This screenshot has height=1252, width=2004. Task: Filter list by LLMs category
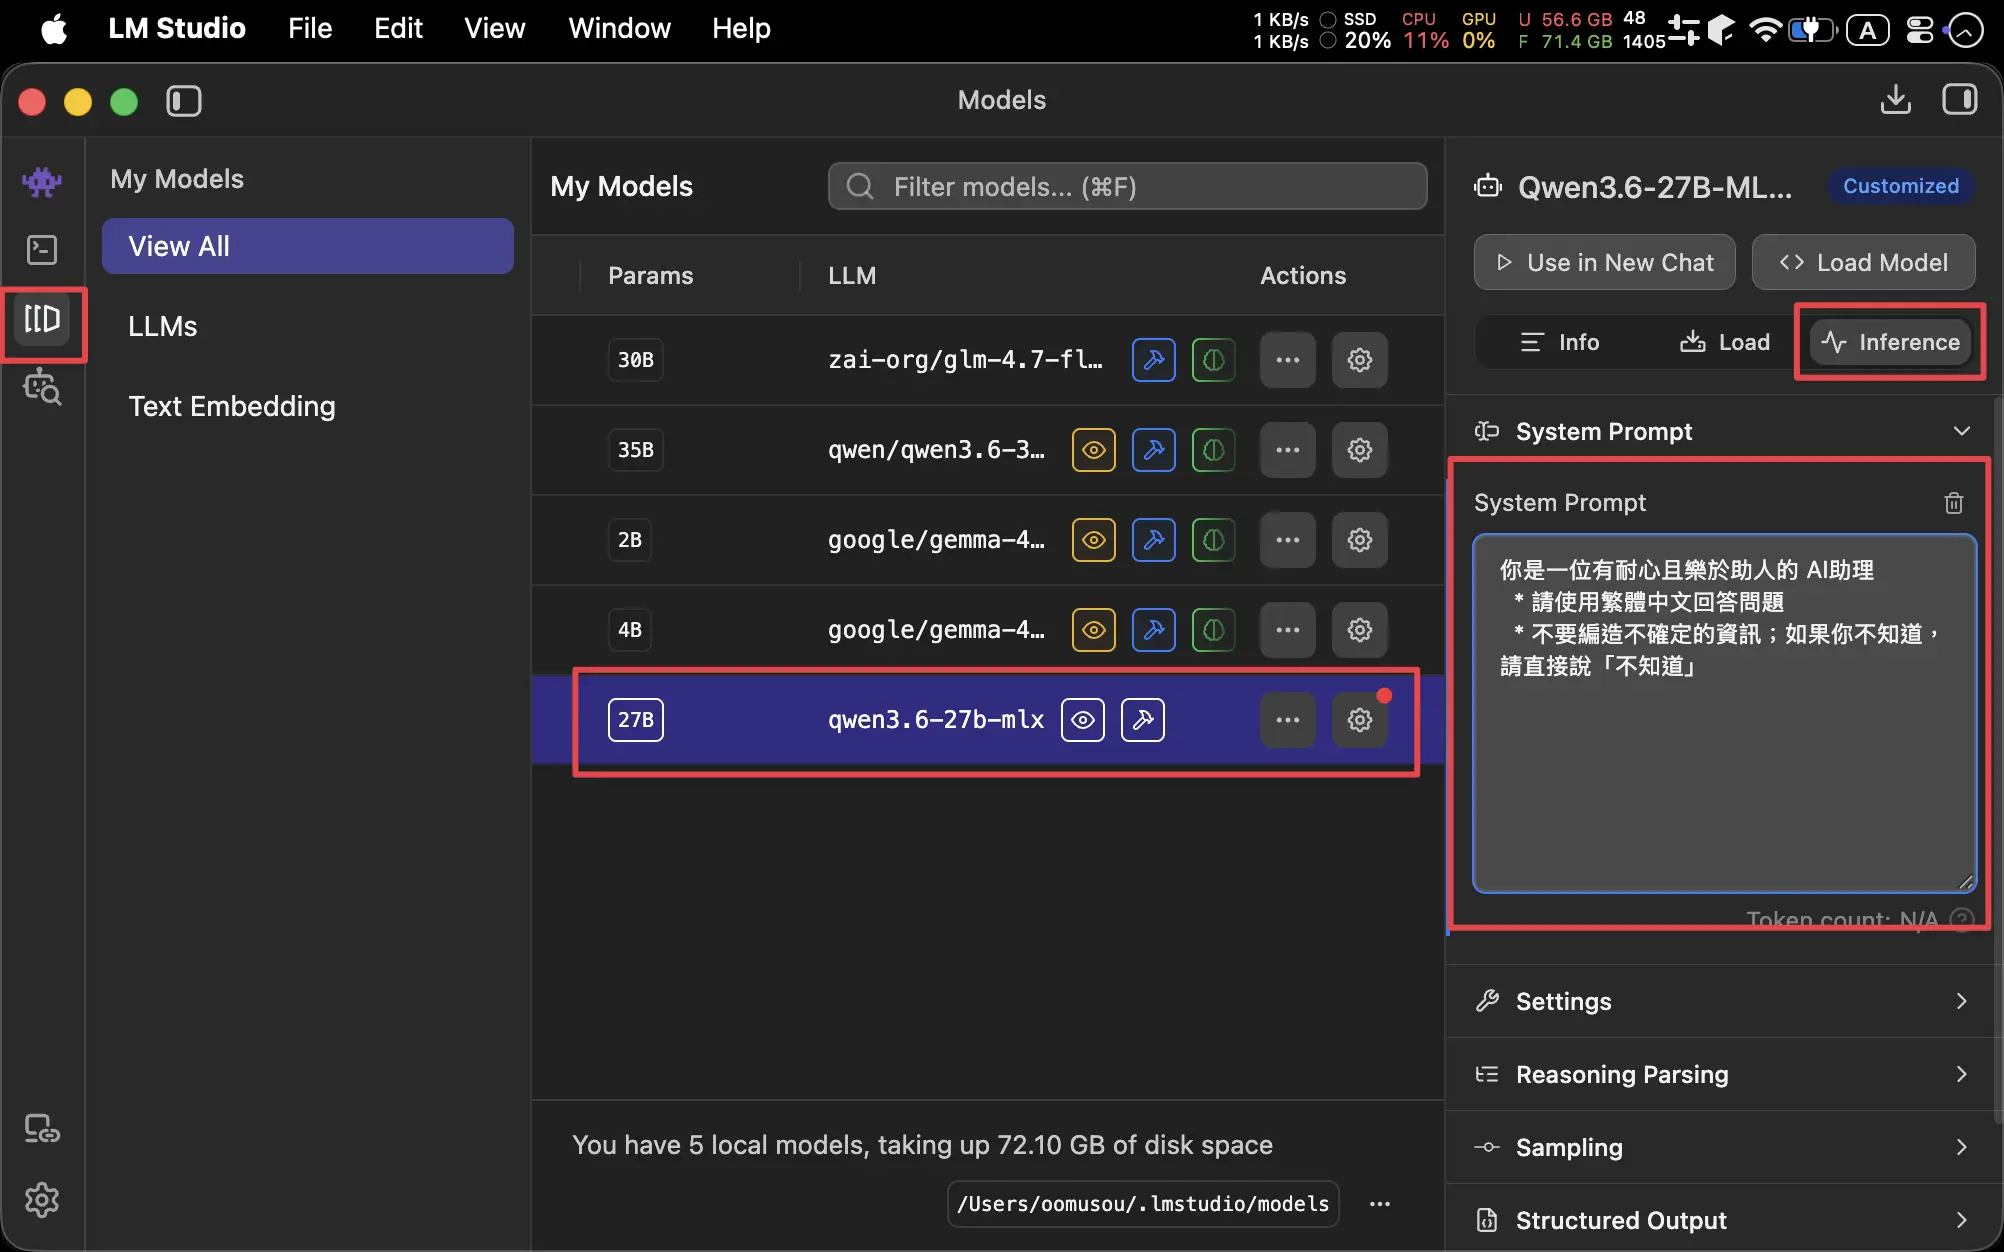point(308,326)
